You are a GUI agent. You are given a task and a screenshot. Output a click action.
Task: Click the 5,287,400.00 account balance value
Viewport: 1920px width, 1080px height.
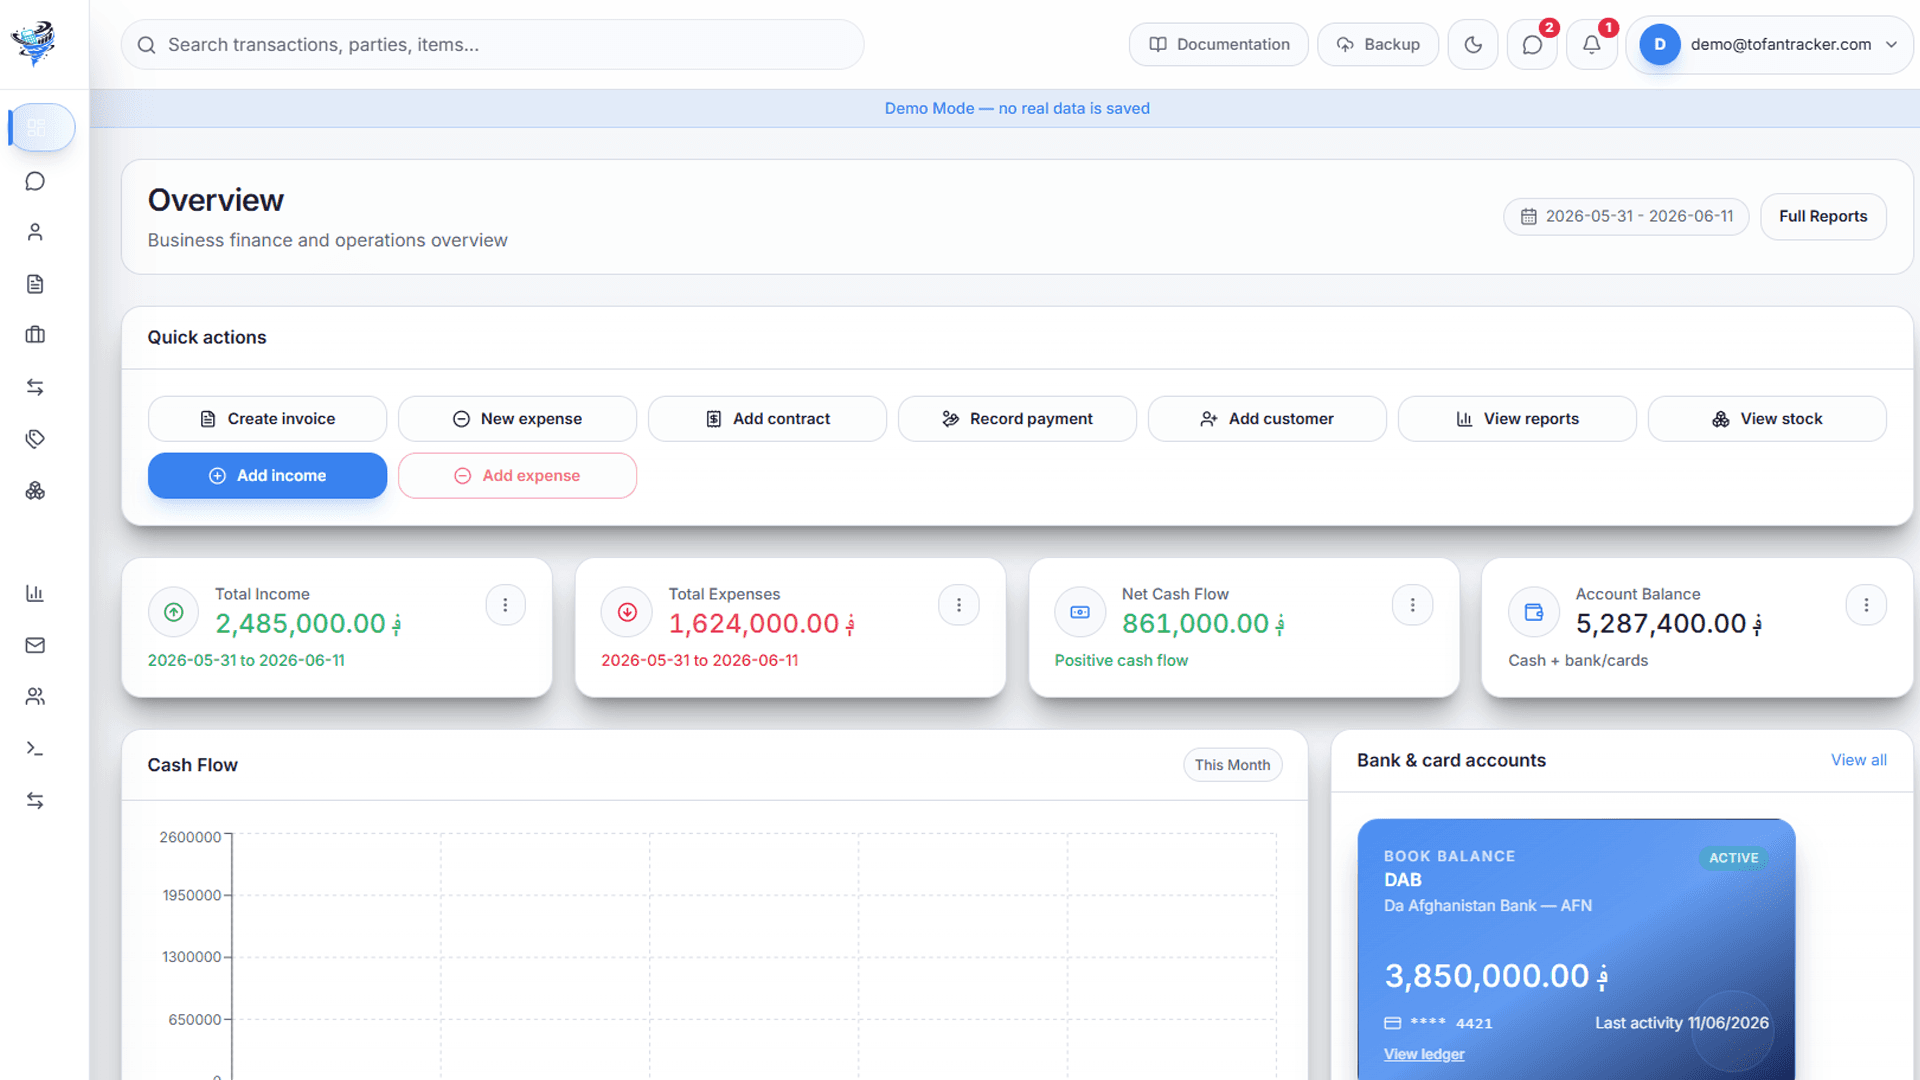(1669, 624)
